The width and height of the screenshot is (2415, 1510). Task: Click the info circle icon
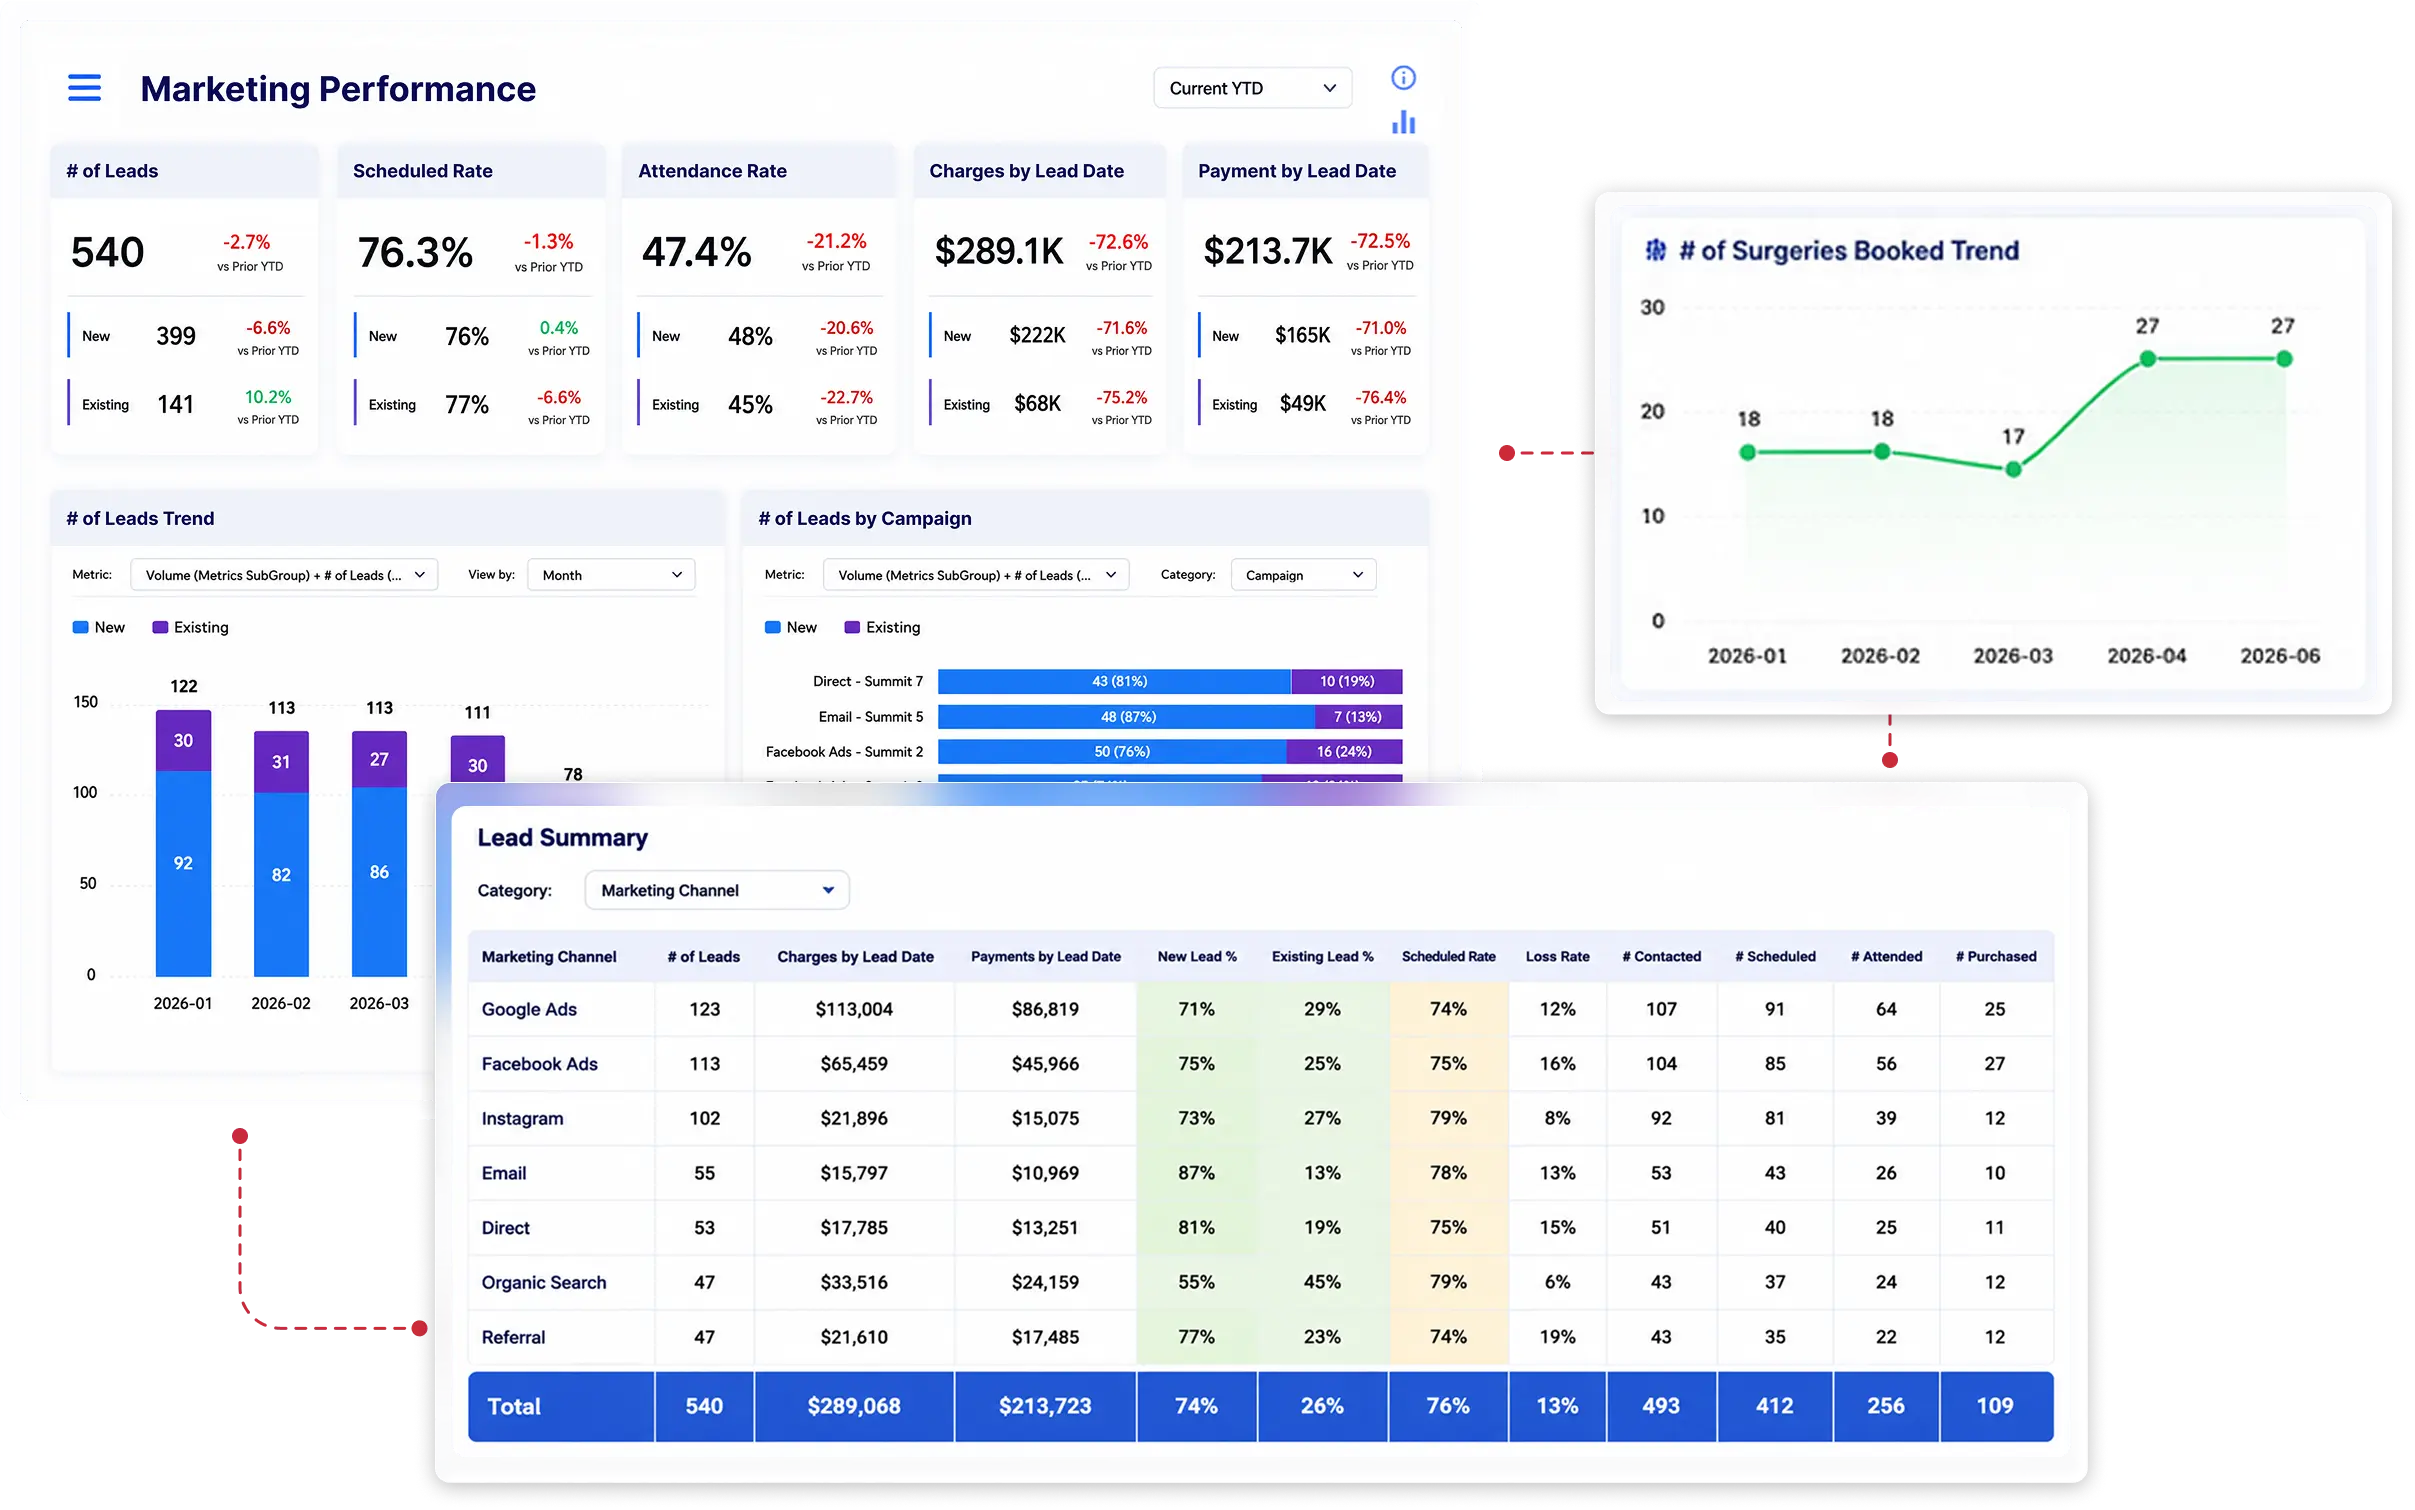click(x=1403, y=78)
